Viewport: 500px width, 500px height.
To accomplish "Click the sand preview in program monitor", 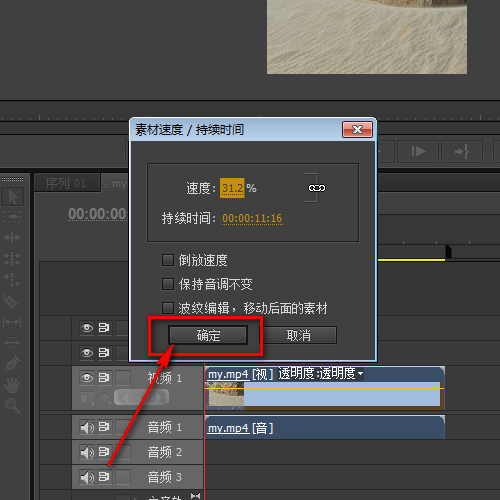I will (367, 37).
